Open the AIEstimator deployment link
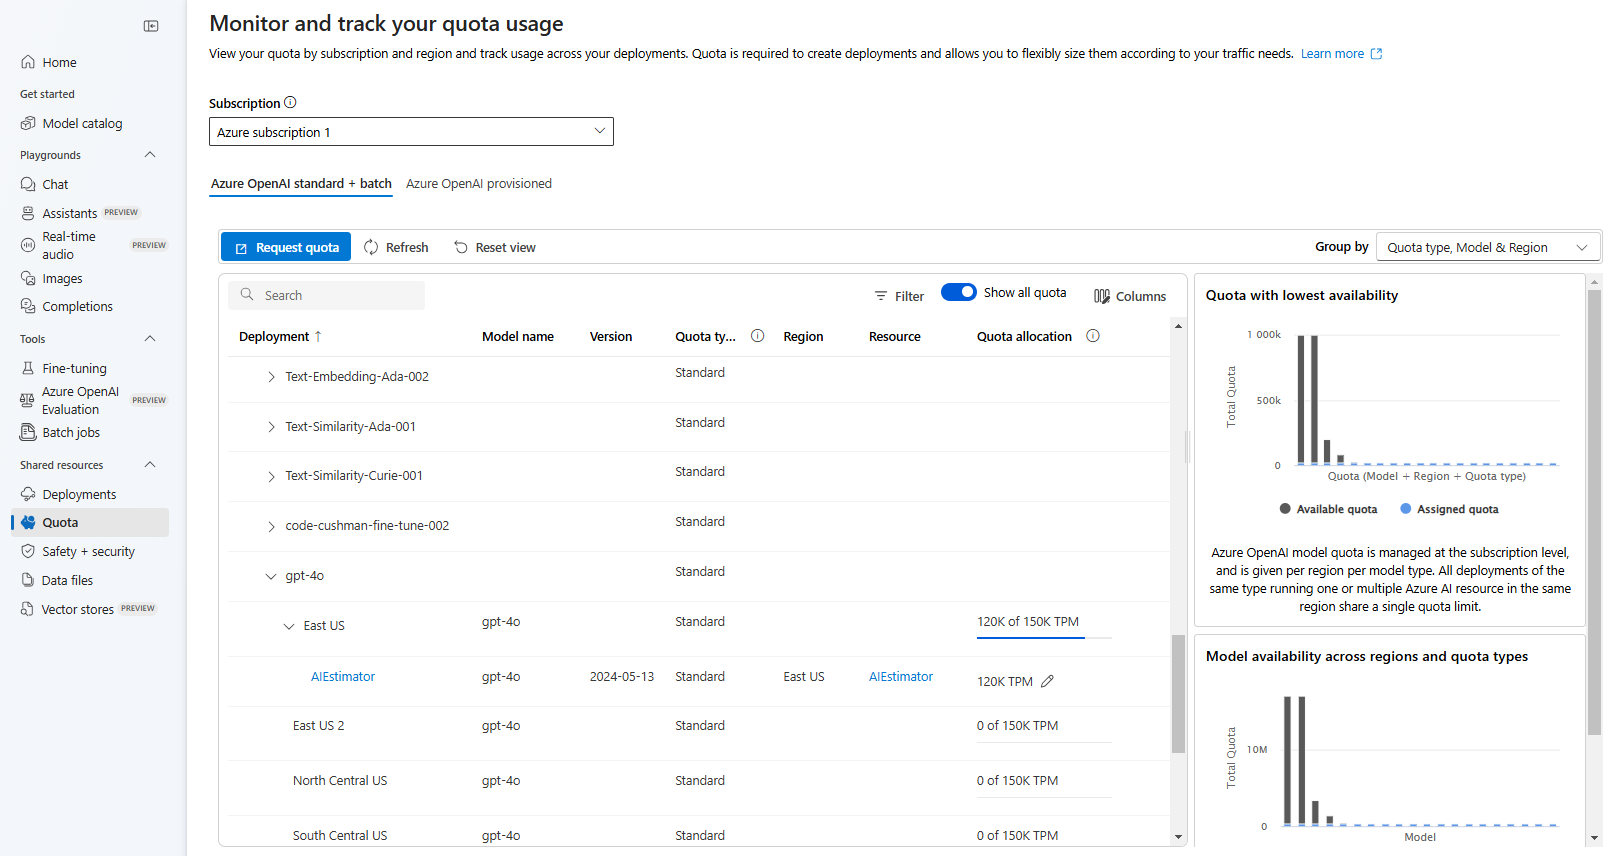Screen dimensions: 1622x856 coord(343,677)
